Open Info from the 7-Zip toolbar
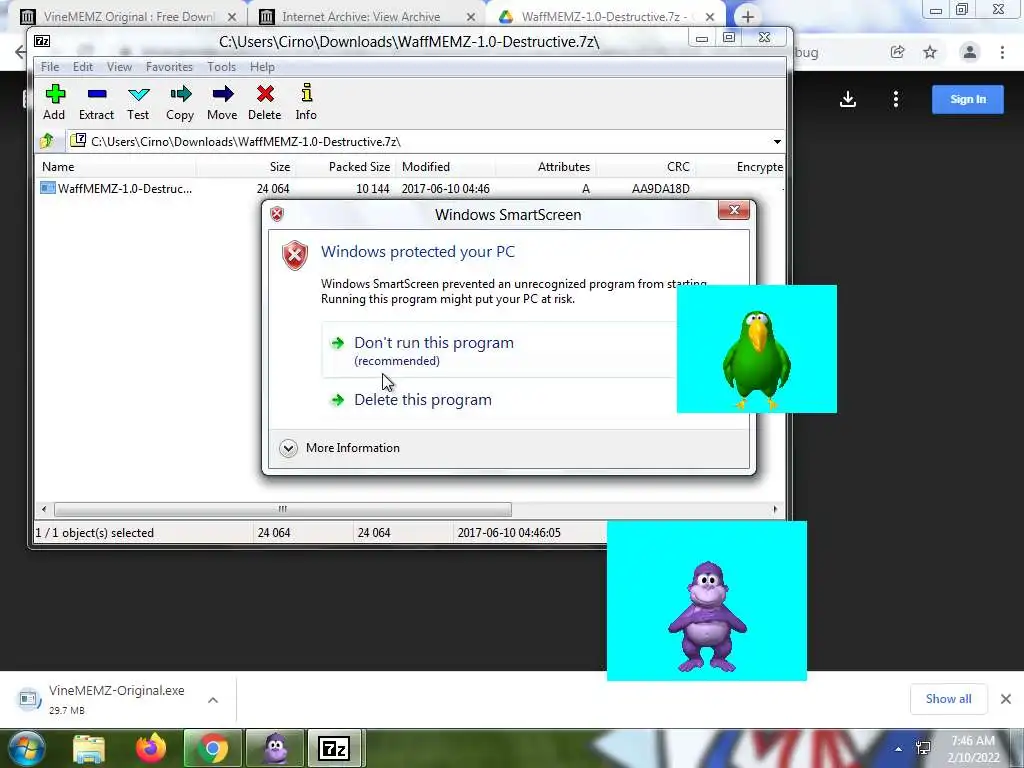The height and width of the screenshot is (768, 1024). pos(306,103)
